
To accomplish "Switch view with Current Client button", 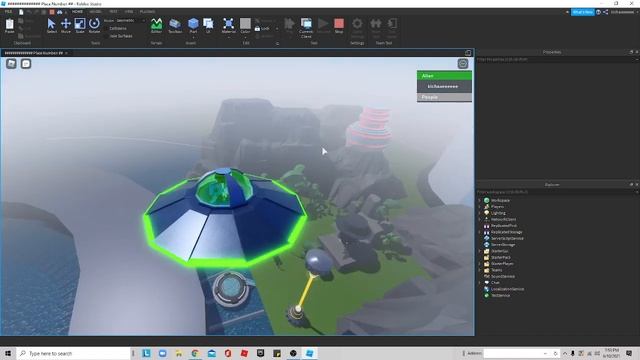I will pyautogui.click(x=306, y=28).
